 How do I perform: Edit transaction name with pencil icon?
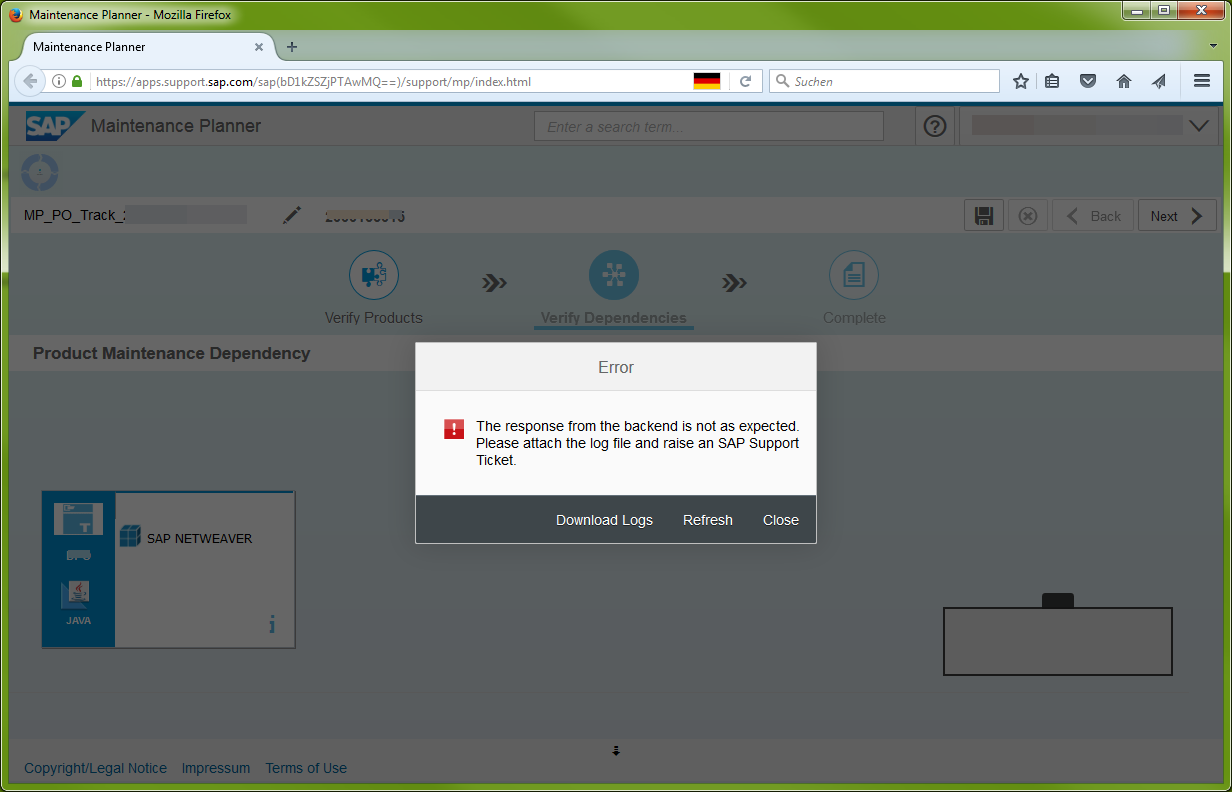[291, 215]
